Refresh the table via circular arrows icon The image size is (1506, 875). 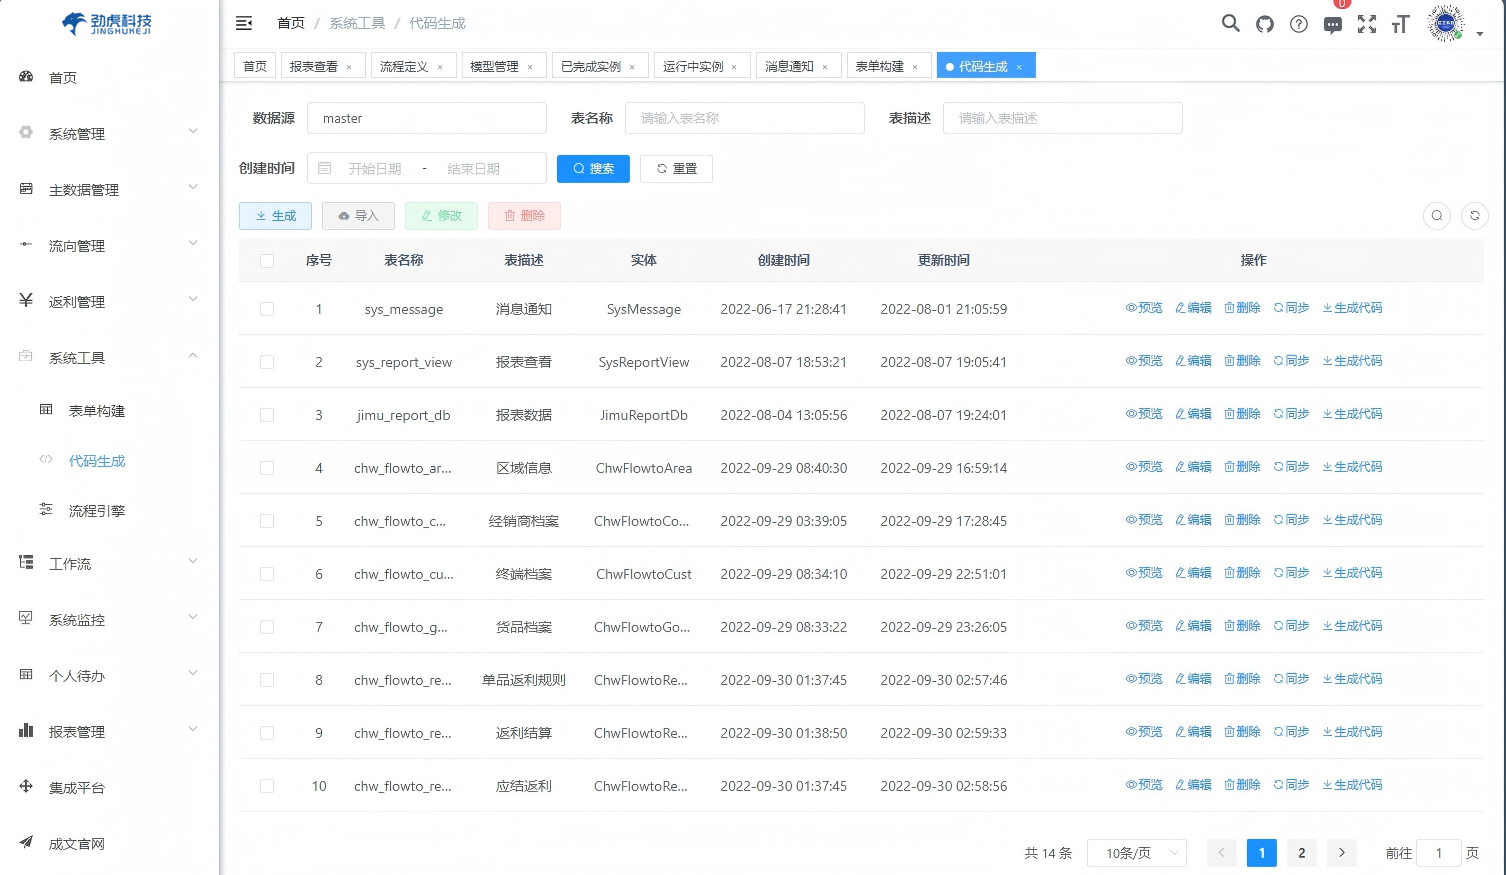click(x=1474, y=215)
